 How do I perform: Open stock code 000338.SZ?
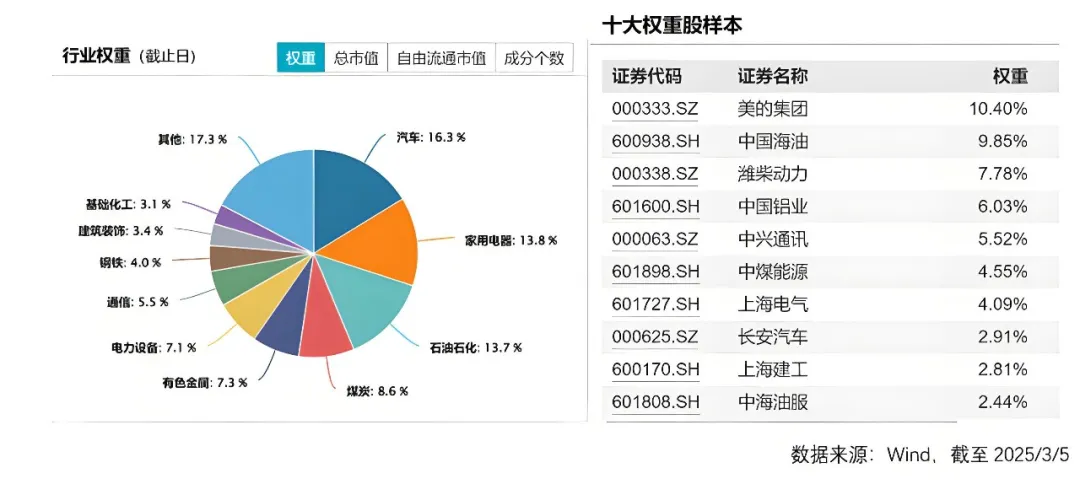tap(654, 174)
